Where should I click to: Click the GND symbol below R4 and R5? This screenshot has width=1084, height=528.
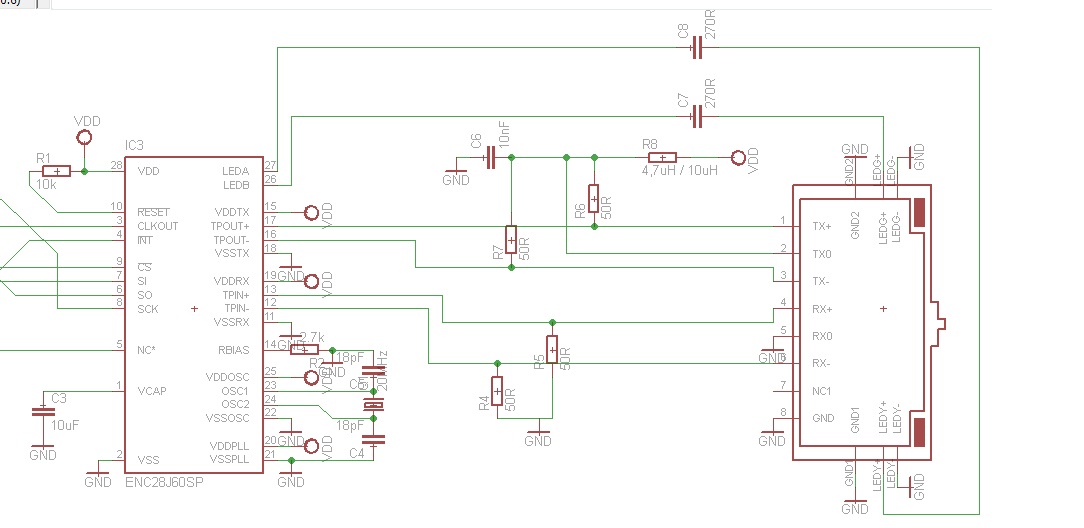coord(538,437)
